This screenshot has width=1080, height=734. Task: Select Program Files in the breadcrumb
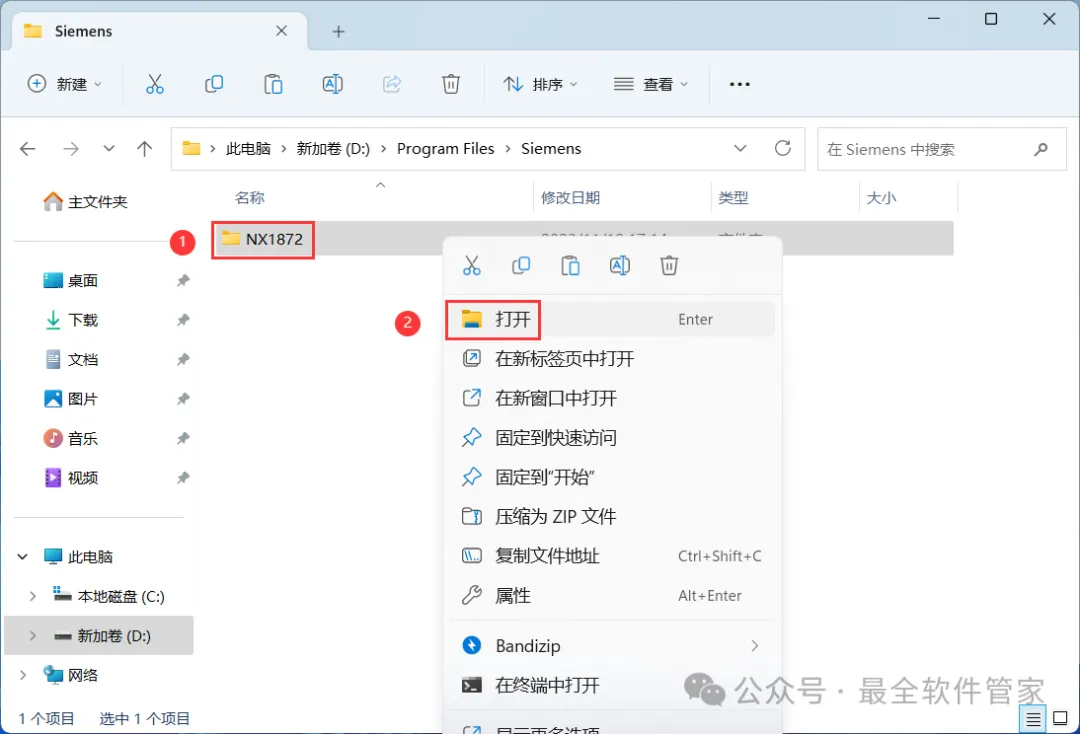446,149
